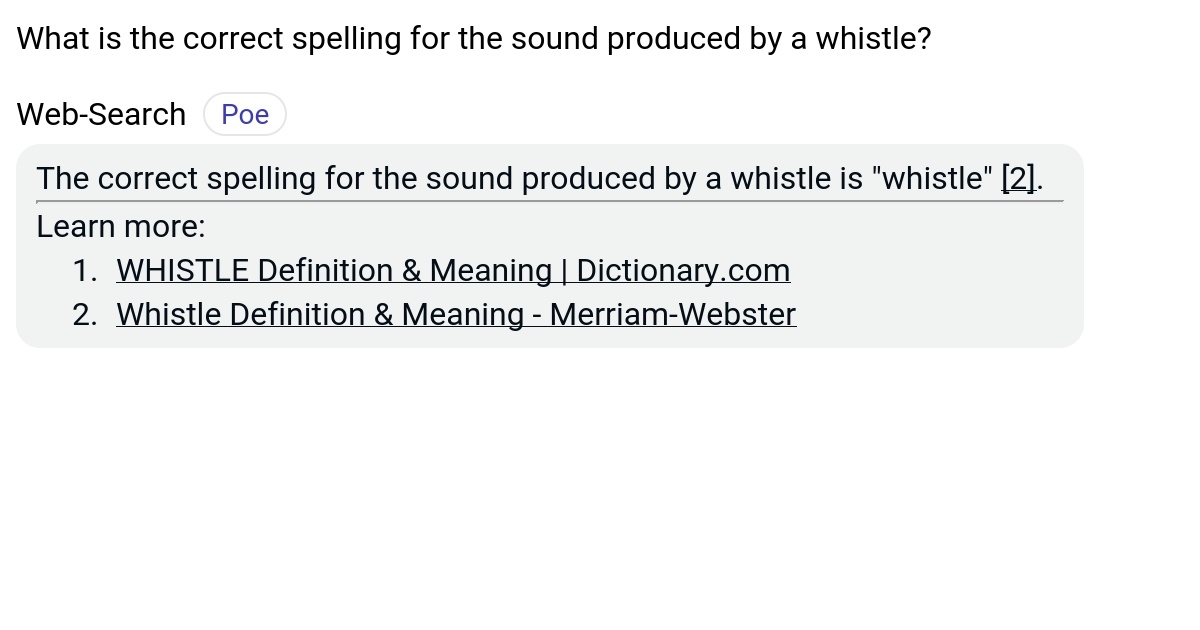Open the Dictionary.com whistle definition link
This screenshot has height=630, width=1200.
tap(452, 270)
